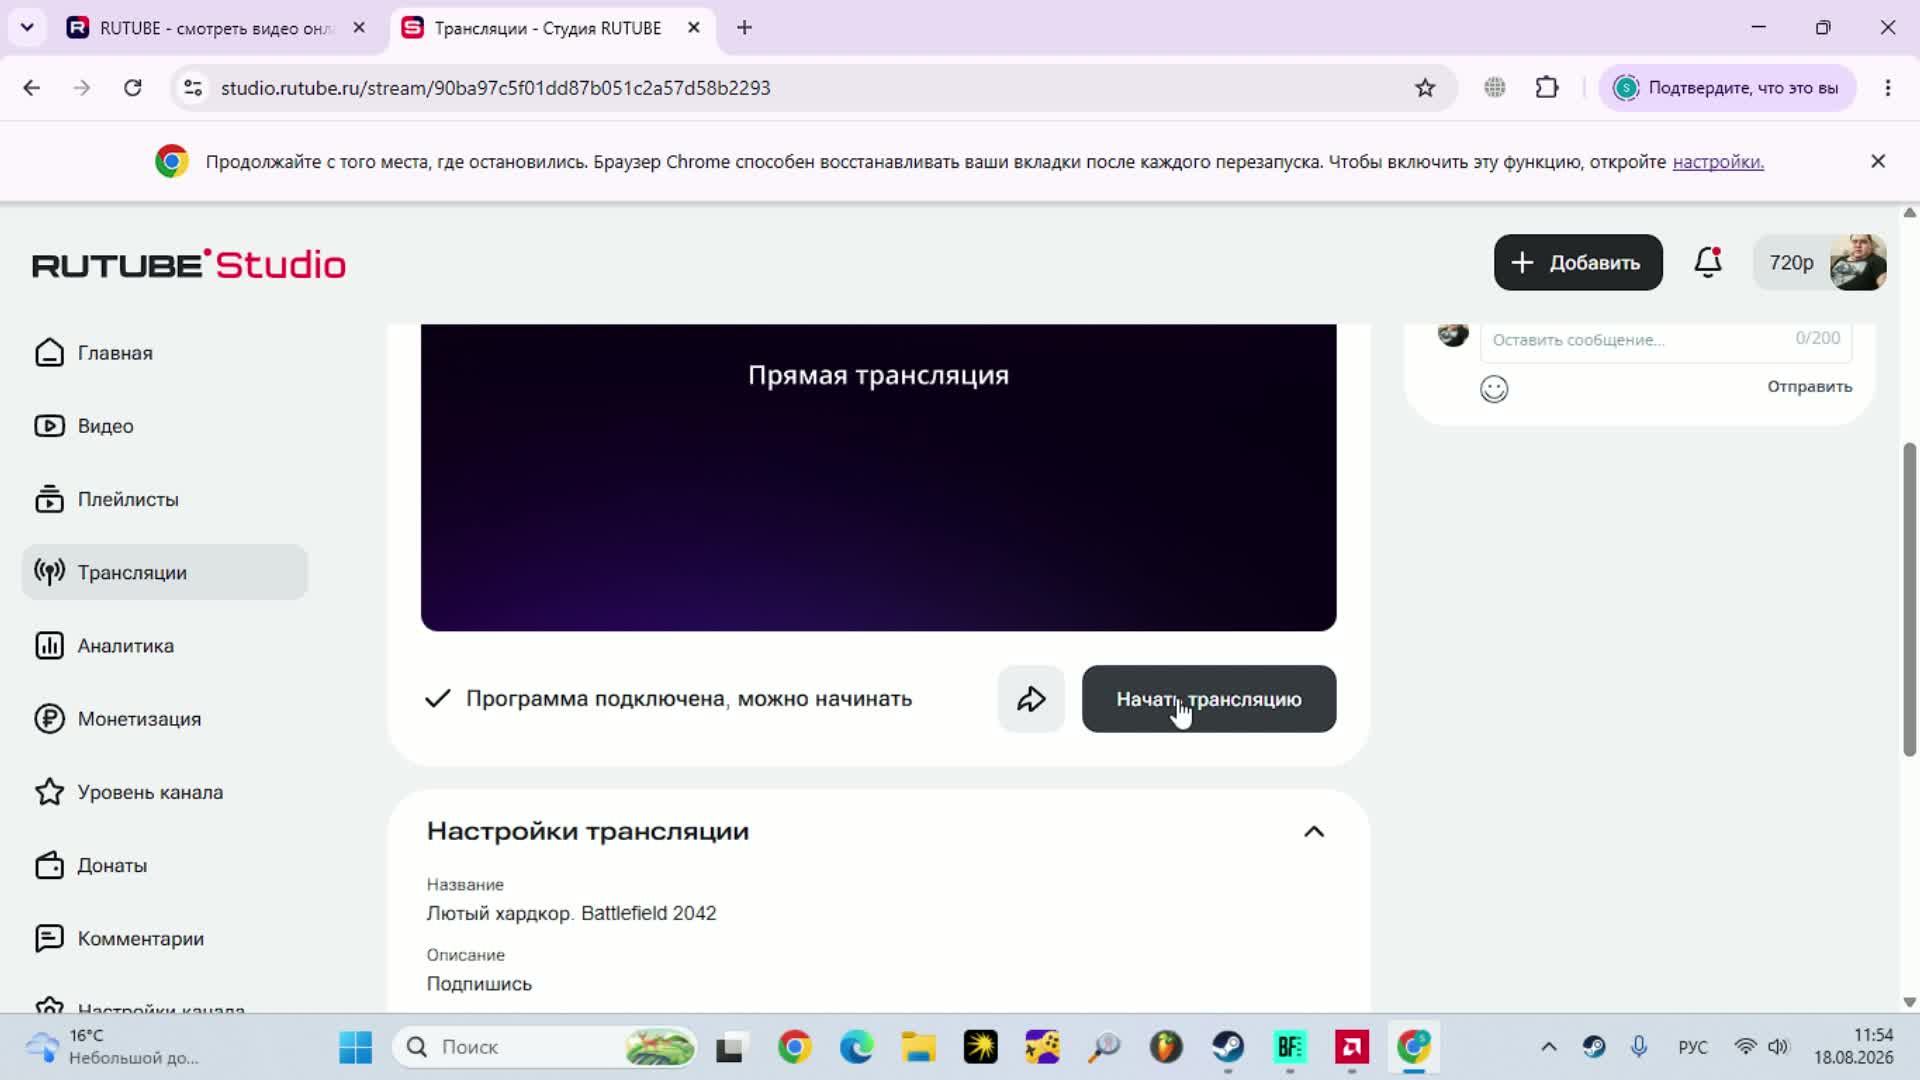Open File Explorer from the taskbar
Image resolution: width=1920 pixels, height=1080 pixels.
(918, 1047)
